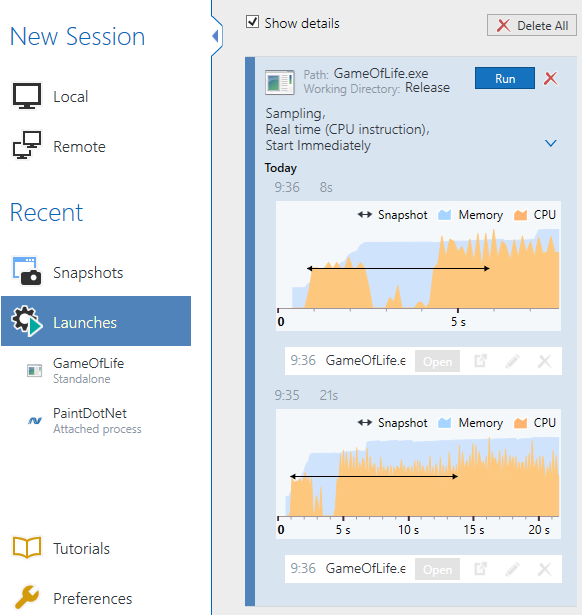Click Snapshot arrow legend icon in 8s chart
The image size is (582, 615).
click(365, 215)
